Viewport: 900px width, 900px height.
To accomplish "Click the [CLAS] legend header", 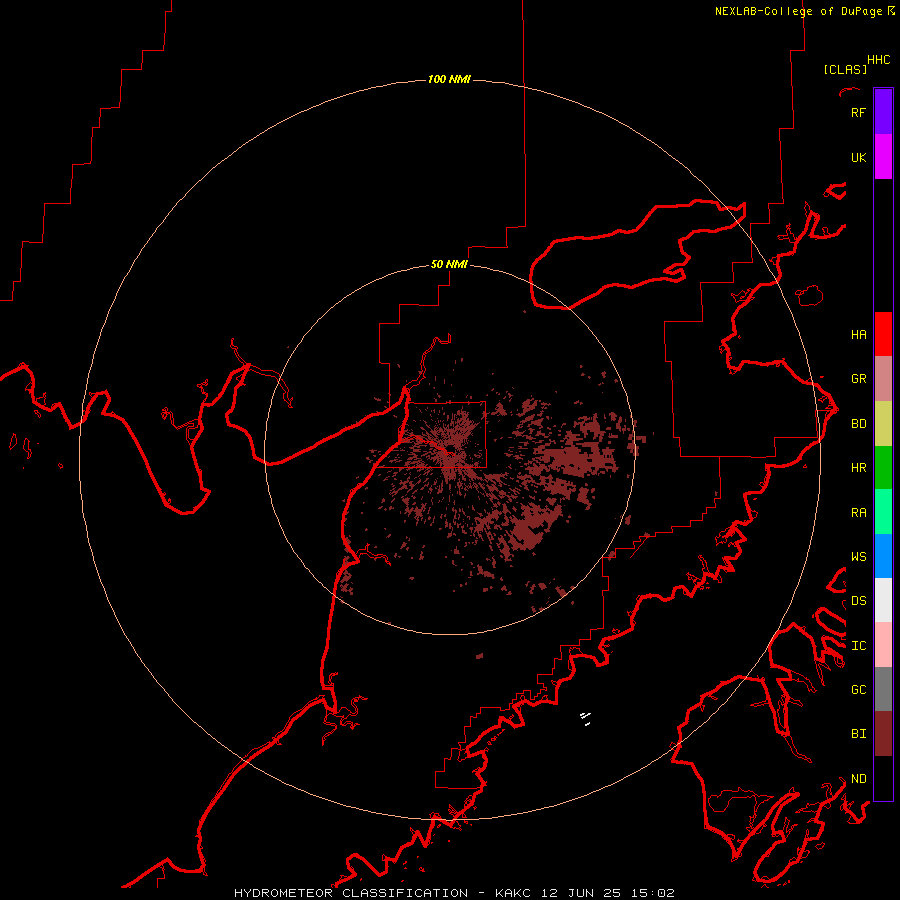I will coord(845,69).
